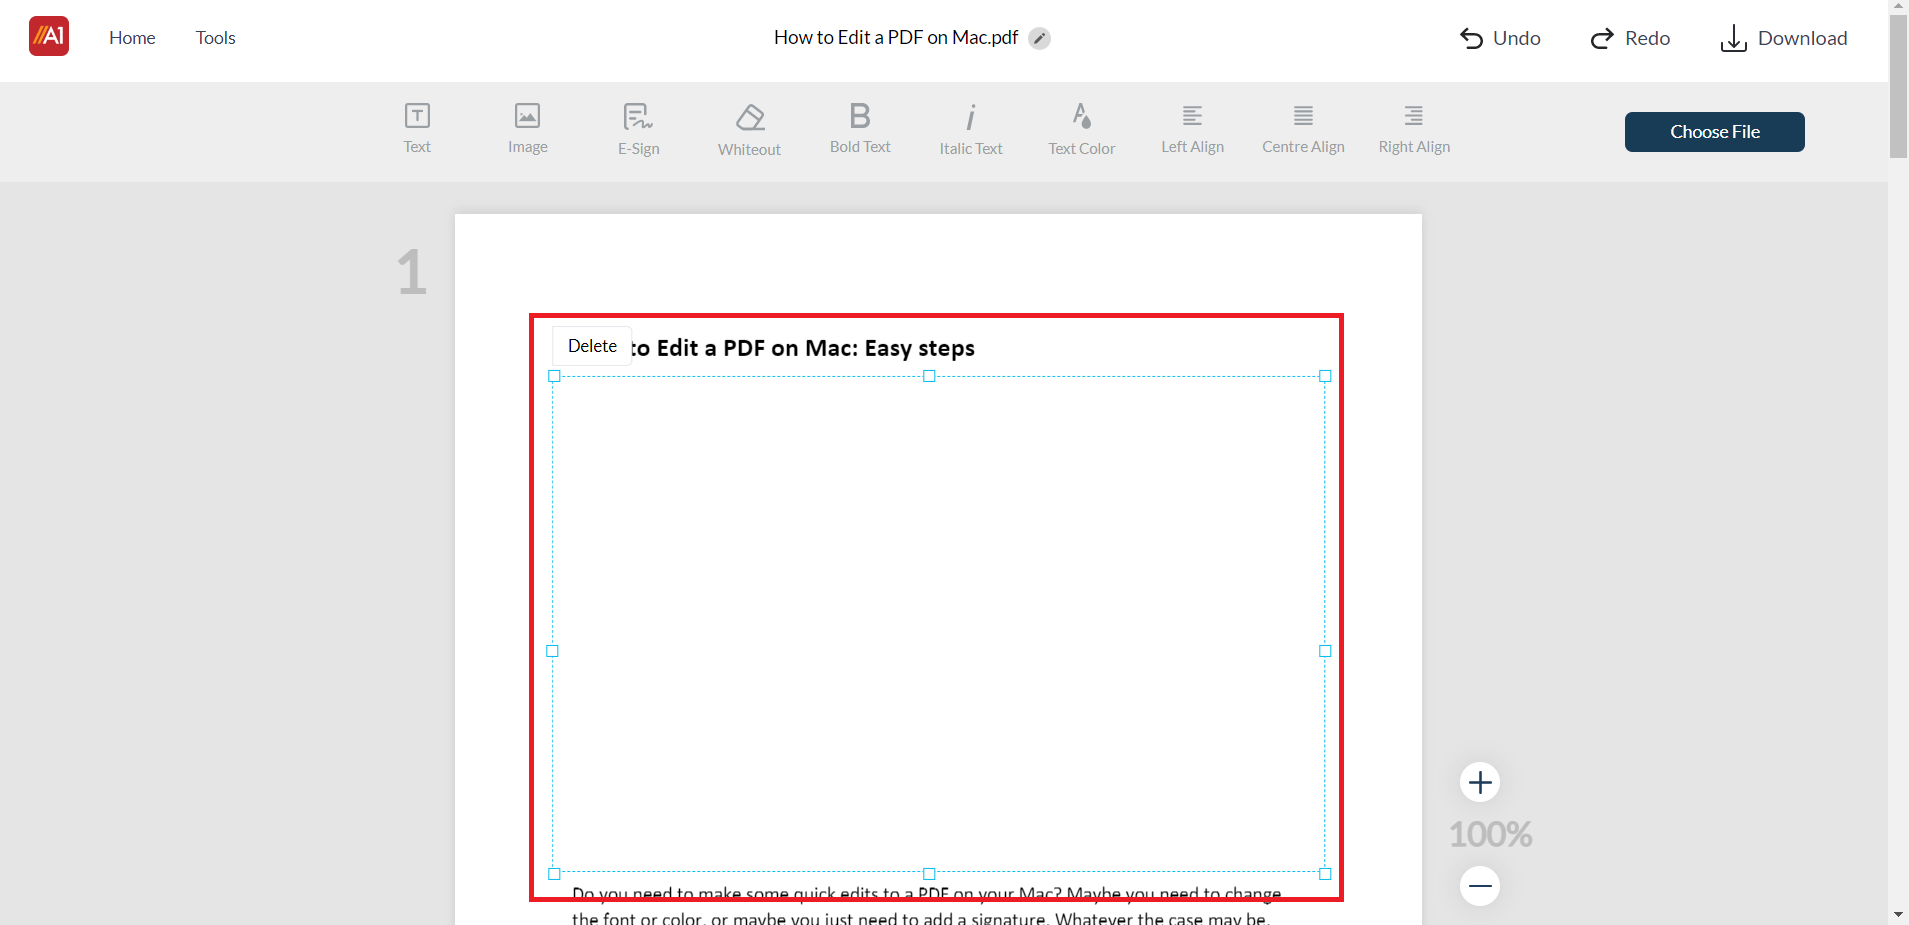This screenshot has height=925, width=1909.
Task: Rename the file using the pencil icon
Action: tap(1040, 37)
